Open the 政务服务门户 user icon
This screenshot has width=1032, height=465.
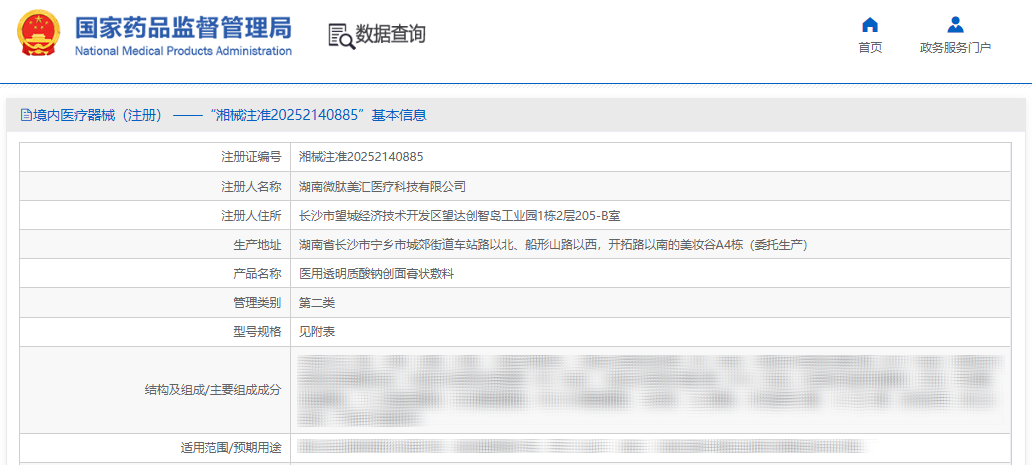[955, 25]
